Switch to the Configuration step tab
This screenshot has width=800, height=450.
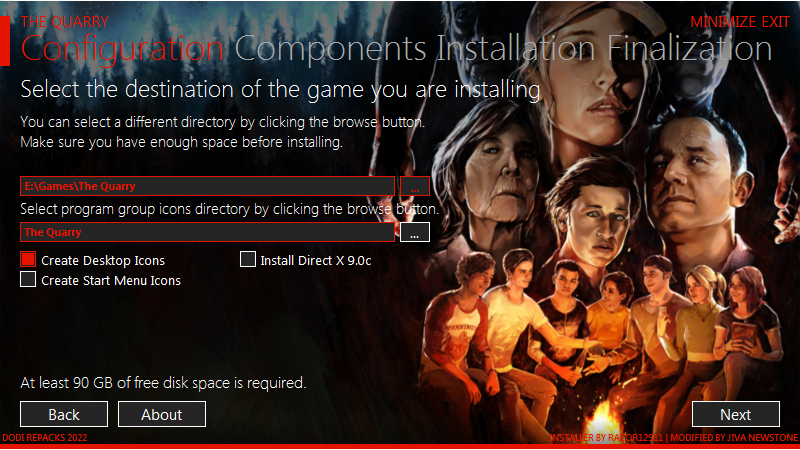coord(123,48)
